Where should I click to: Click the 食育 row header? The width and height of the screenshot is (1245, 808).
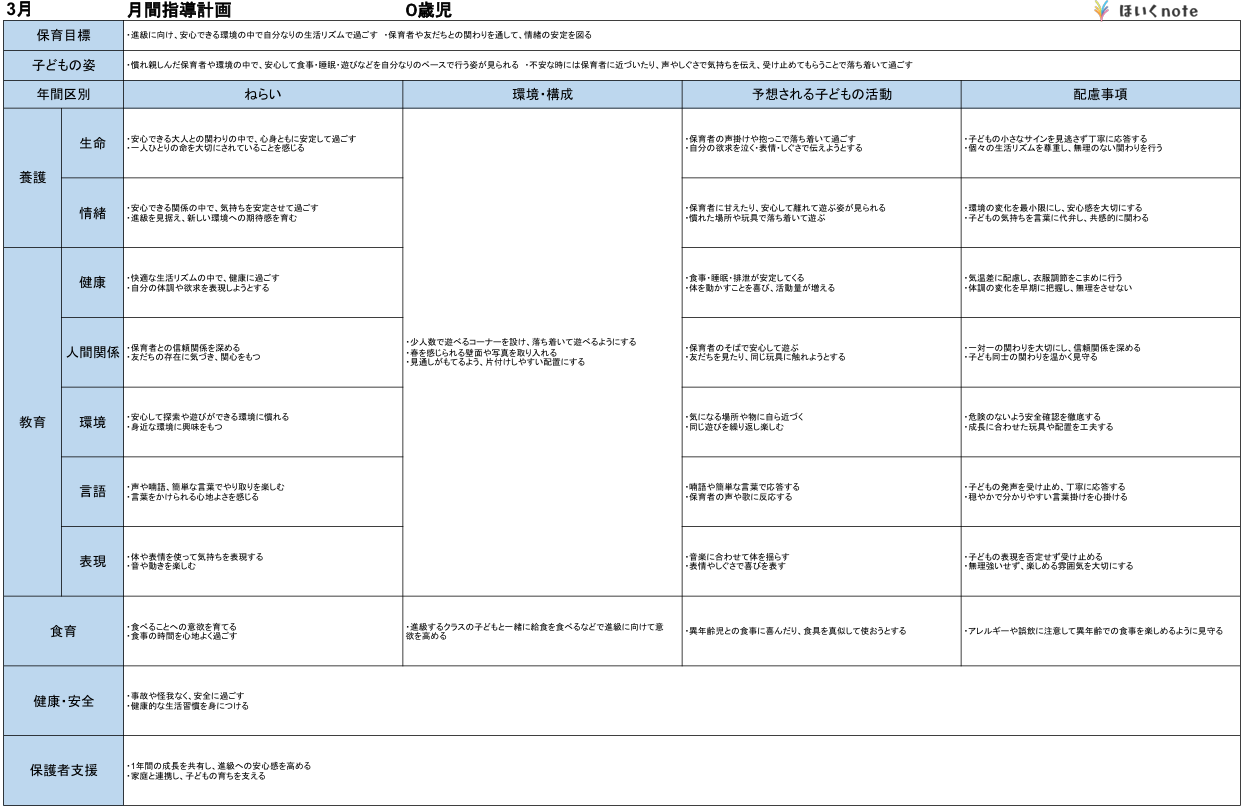[63, 631]
